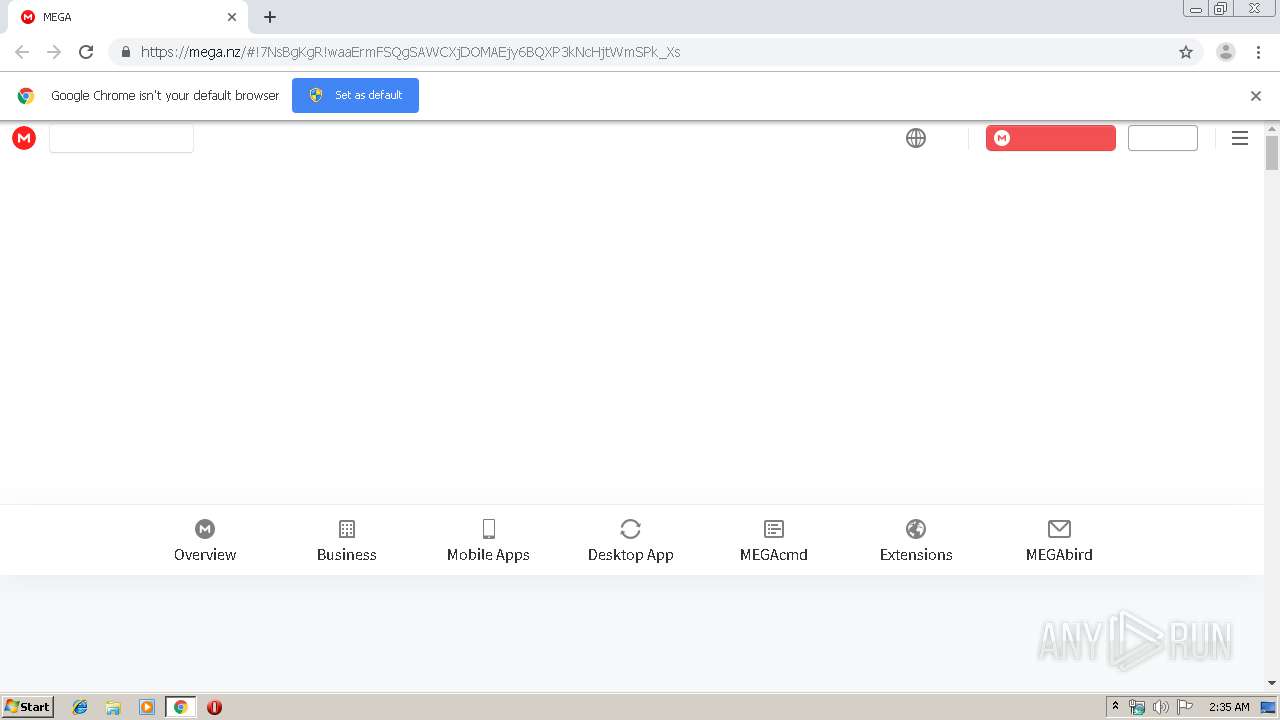Reload the current page
The height and width of the screenshot is (720, 1280).
point(86,52)
